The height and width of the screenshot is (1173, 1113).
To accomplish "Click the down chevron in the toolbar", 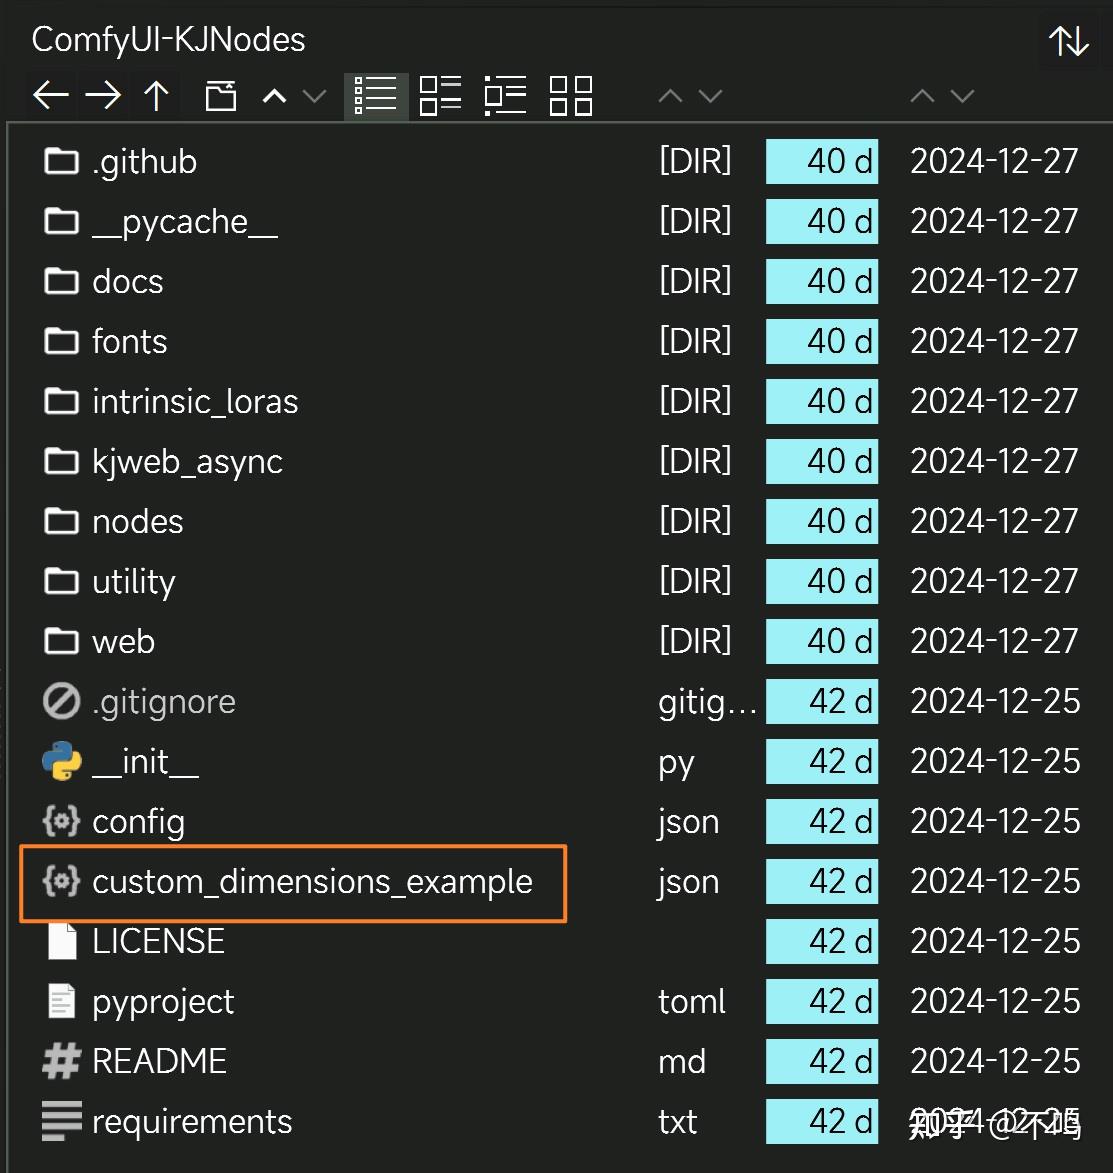I will [x=315, y=97].
